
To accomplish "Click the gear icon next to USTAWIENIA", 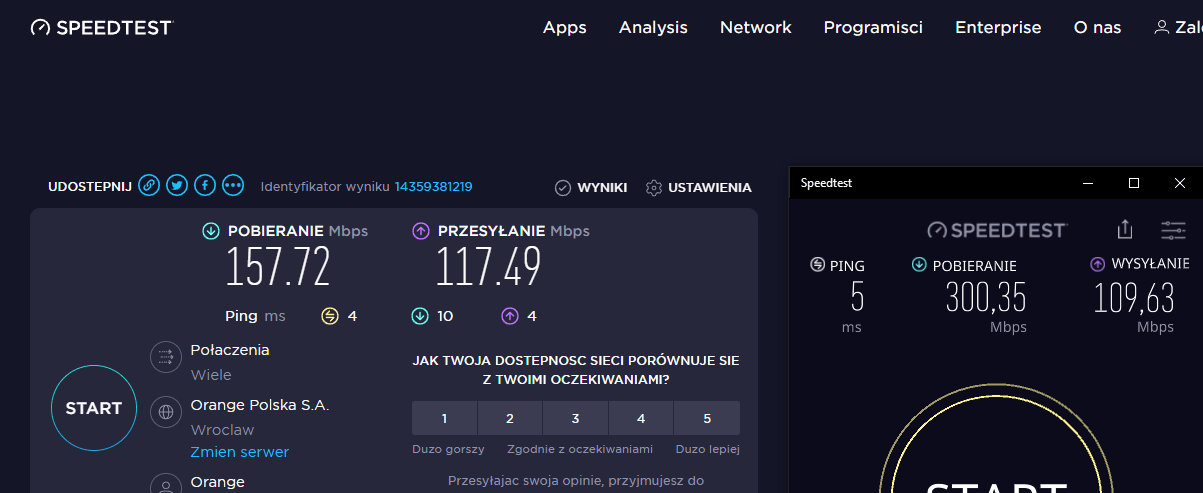I will point(654,188).
